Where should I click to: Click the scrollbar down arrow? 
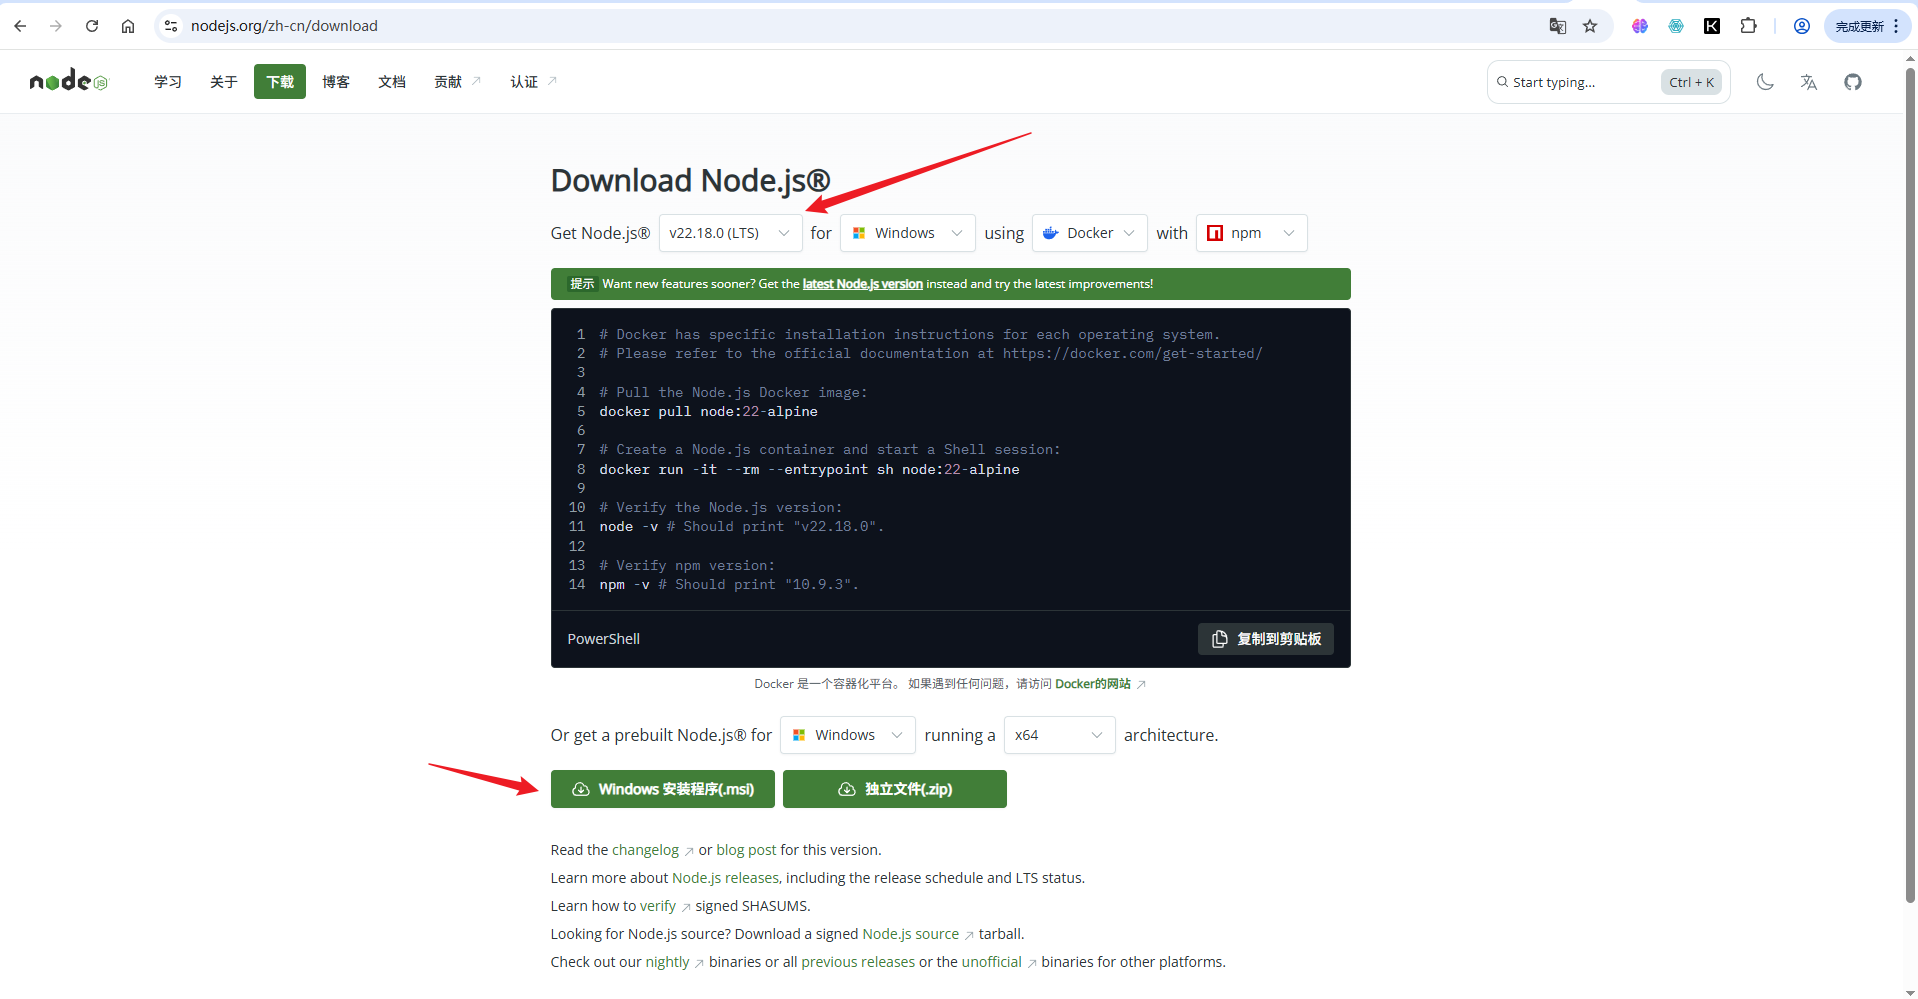[x=1910, y=992]
